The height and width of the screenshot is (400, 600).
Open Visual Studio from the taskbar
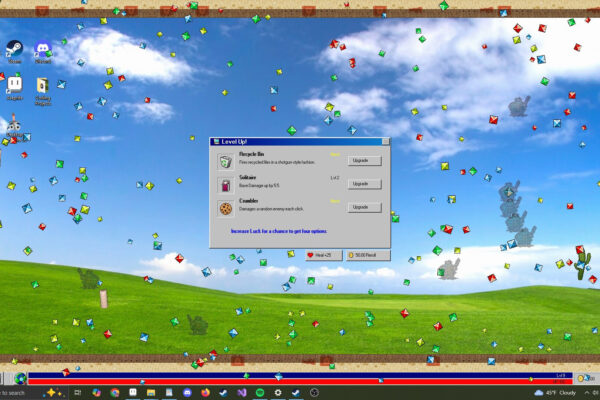point(241,392)
